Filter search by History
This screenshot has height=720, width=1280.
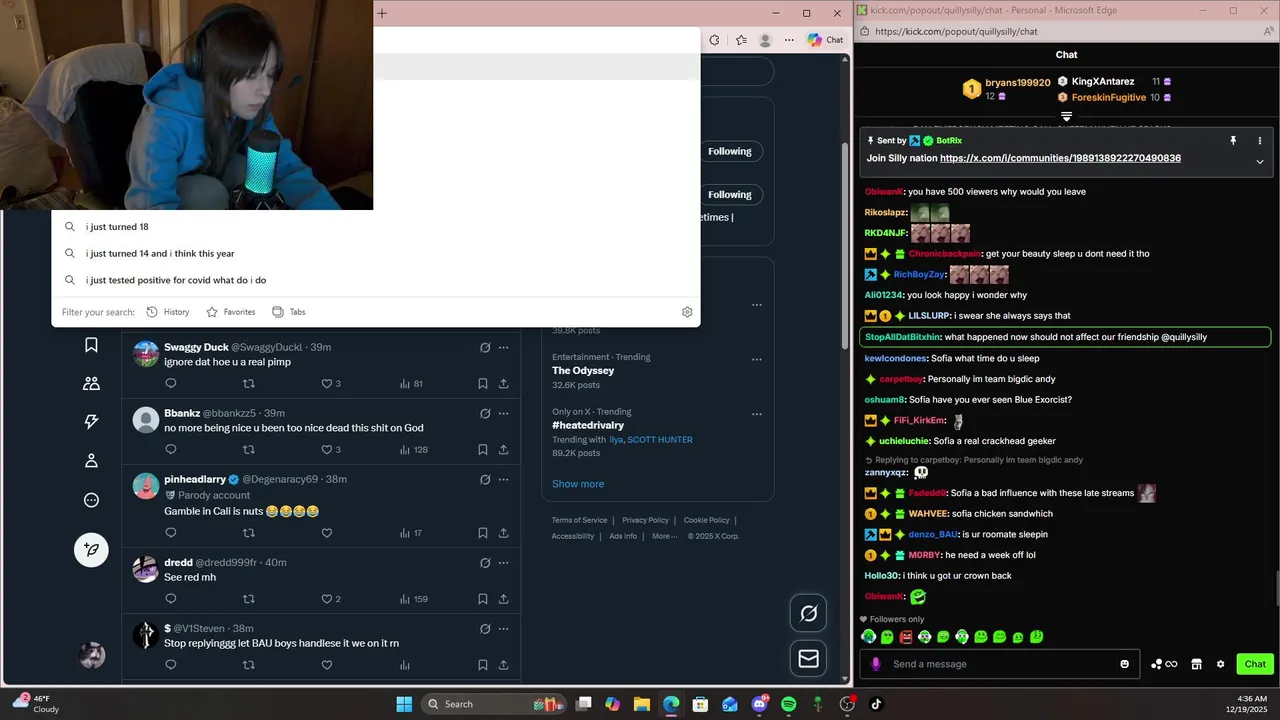click(x=167, y=312)
